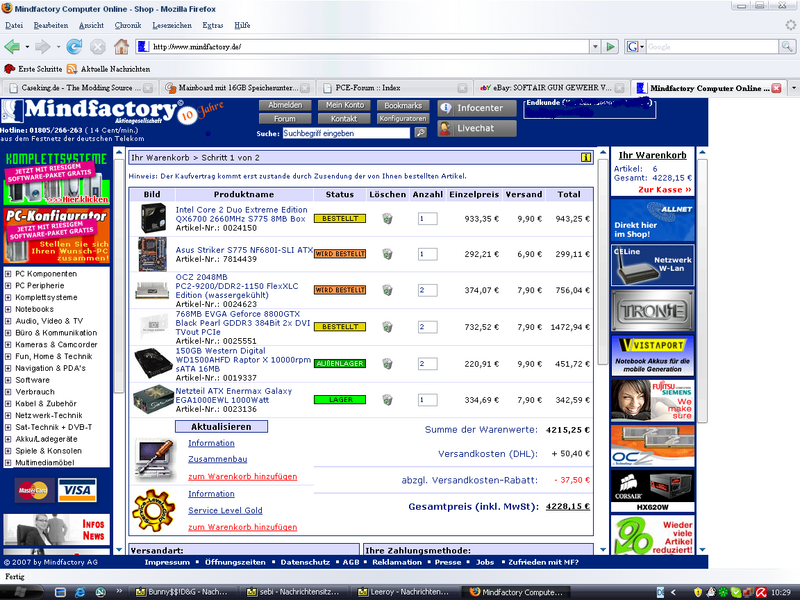Delete Enermax Galaxy power supply via trash icon

[387, 400]
